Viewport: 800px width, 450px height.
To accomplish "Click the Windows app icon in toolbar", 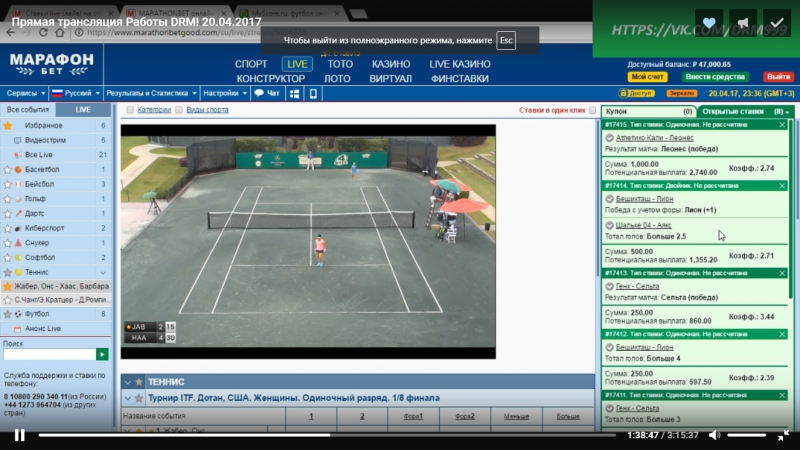I will click(293, 93).
